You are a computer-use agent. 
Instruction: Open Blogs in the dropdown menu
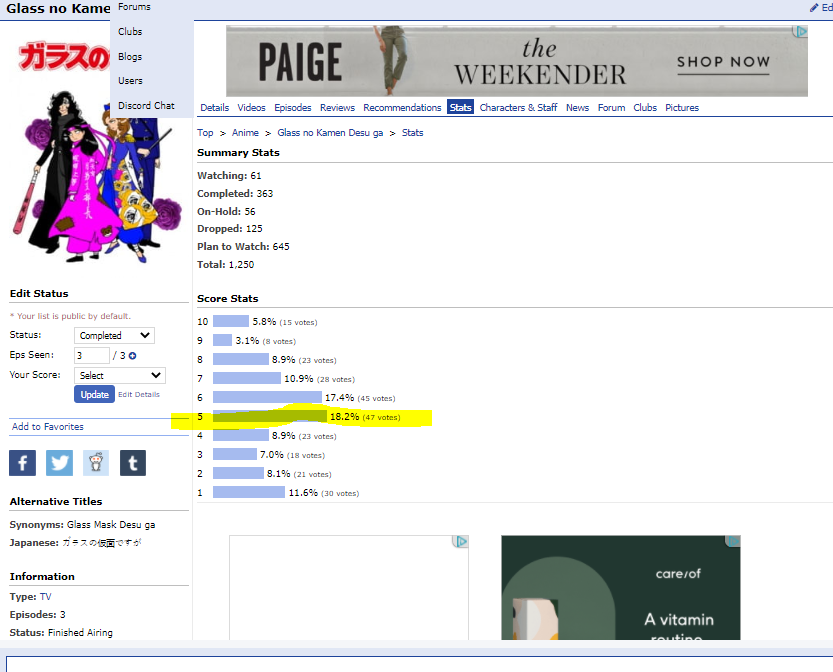point(130,56)
